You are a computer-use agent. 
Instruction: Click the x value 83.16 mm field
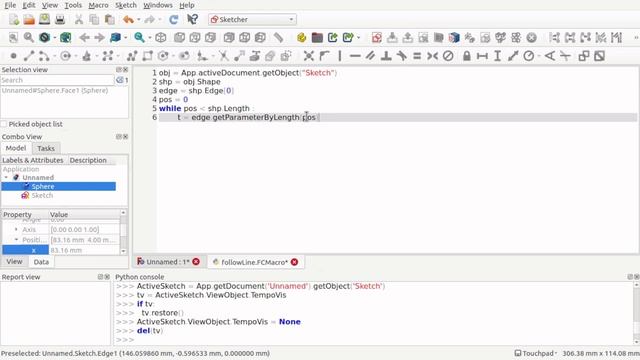pyautogui.click(x=84, y=250)
